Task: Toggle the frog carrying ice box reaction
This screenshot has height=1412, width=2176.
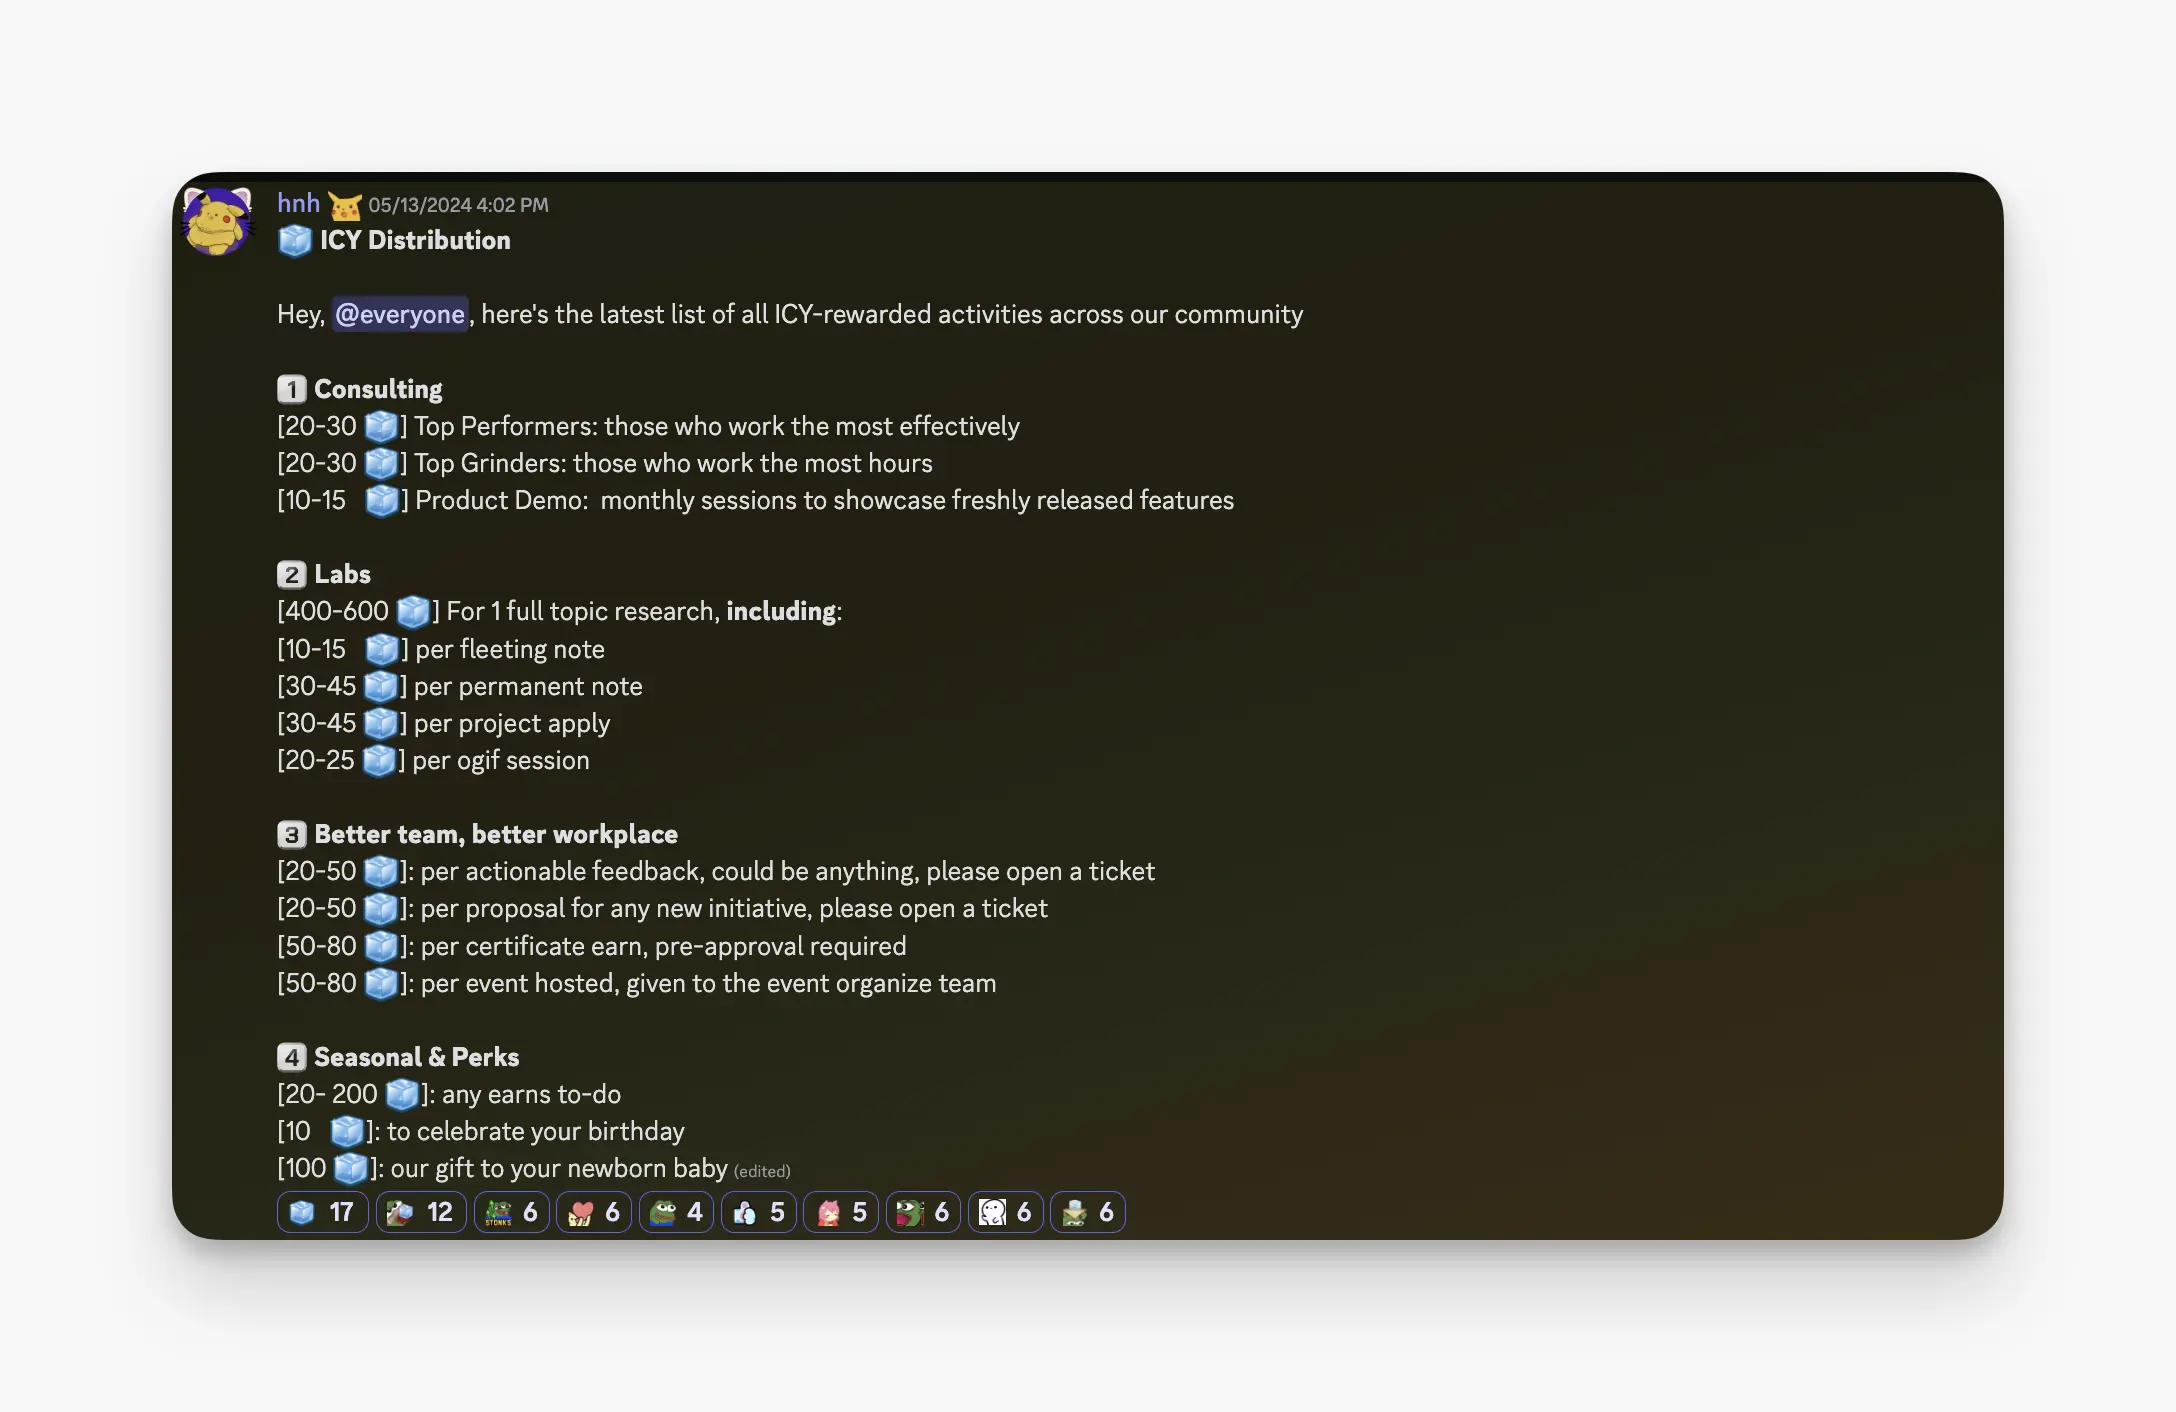Action: point(1087,1212)
